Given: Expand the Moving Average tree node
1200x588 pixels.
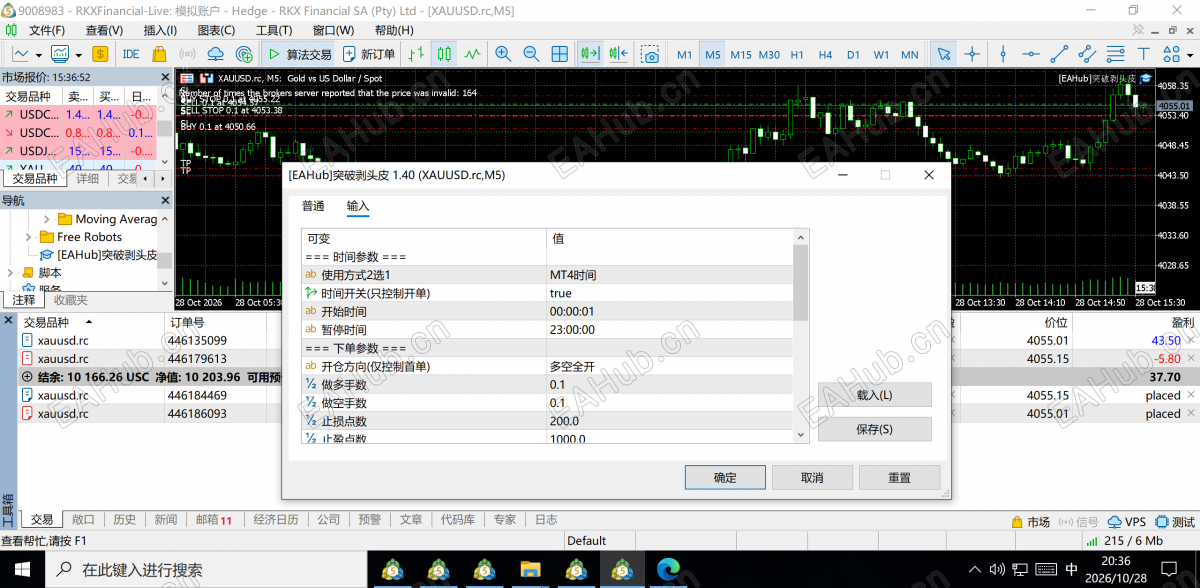Looking at the screenshot, I should click(x=47, y=219).
